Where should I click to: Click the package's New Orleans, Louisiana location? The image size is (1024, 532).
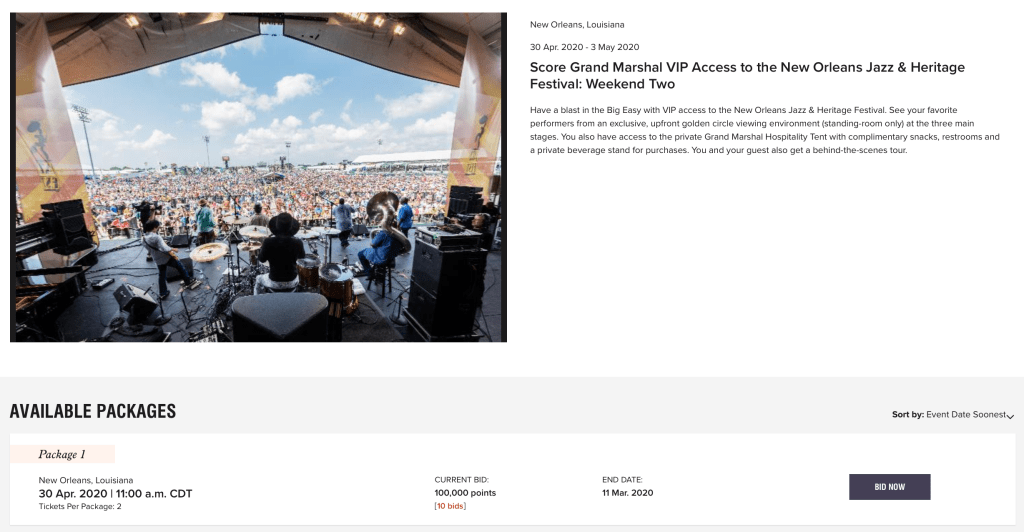(x=86, y=480)
